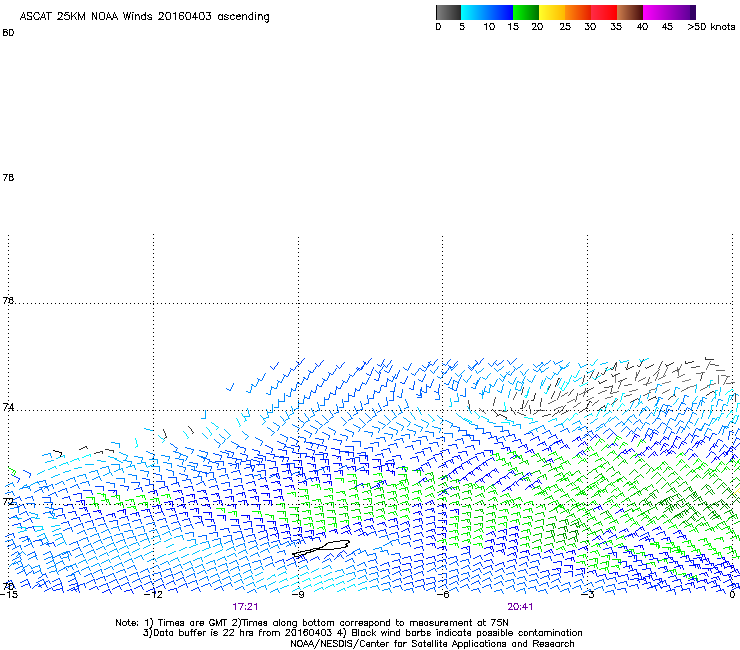The height and width of the screenshot is (650, 740).
Task: Click the '74' latitude axis label
Action: point(8,407)
